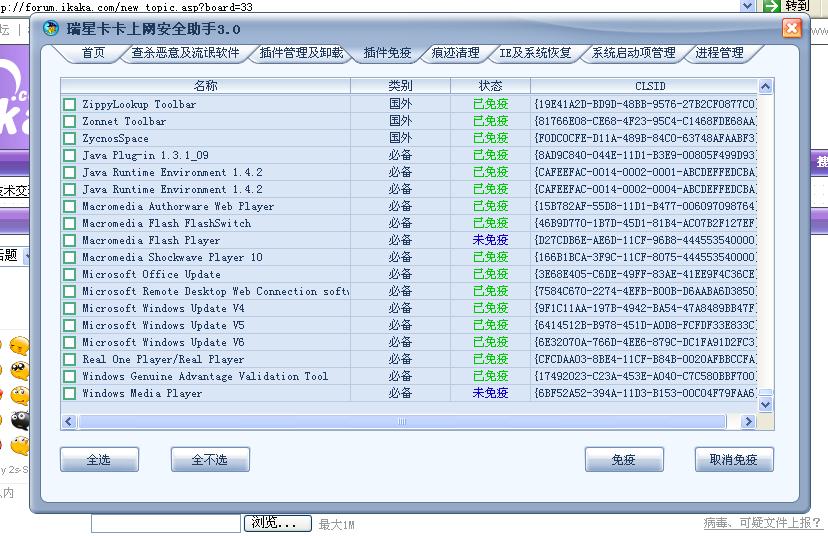Click the Rising Kaka app logo icon
The height and width of the screenshot is (536, 828).
[x=51, y=28]
